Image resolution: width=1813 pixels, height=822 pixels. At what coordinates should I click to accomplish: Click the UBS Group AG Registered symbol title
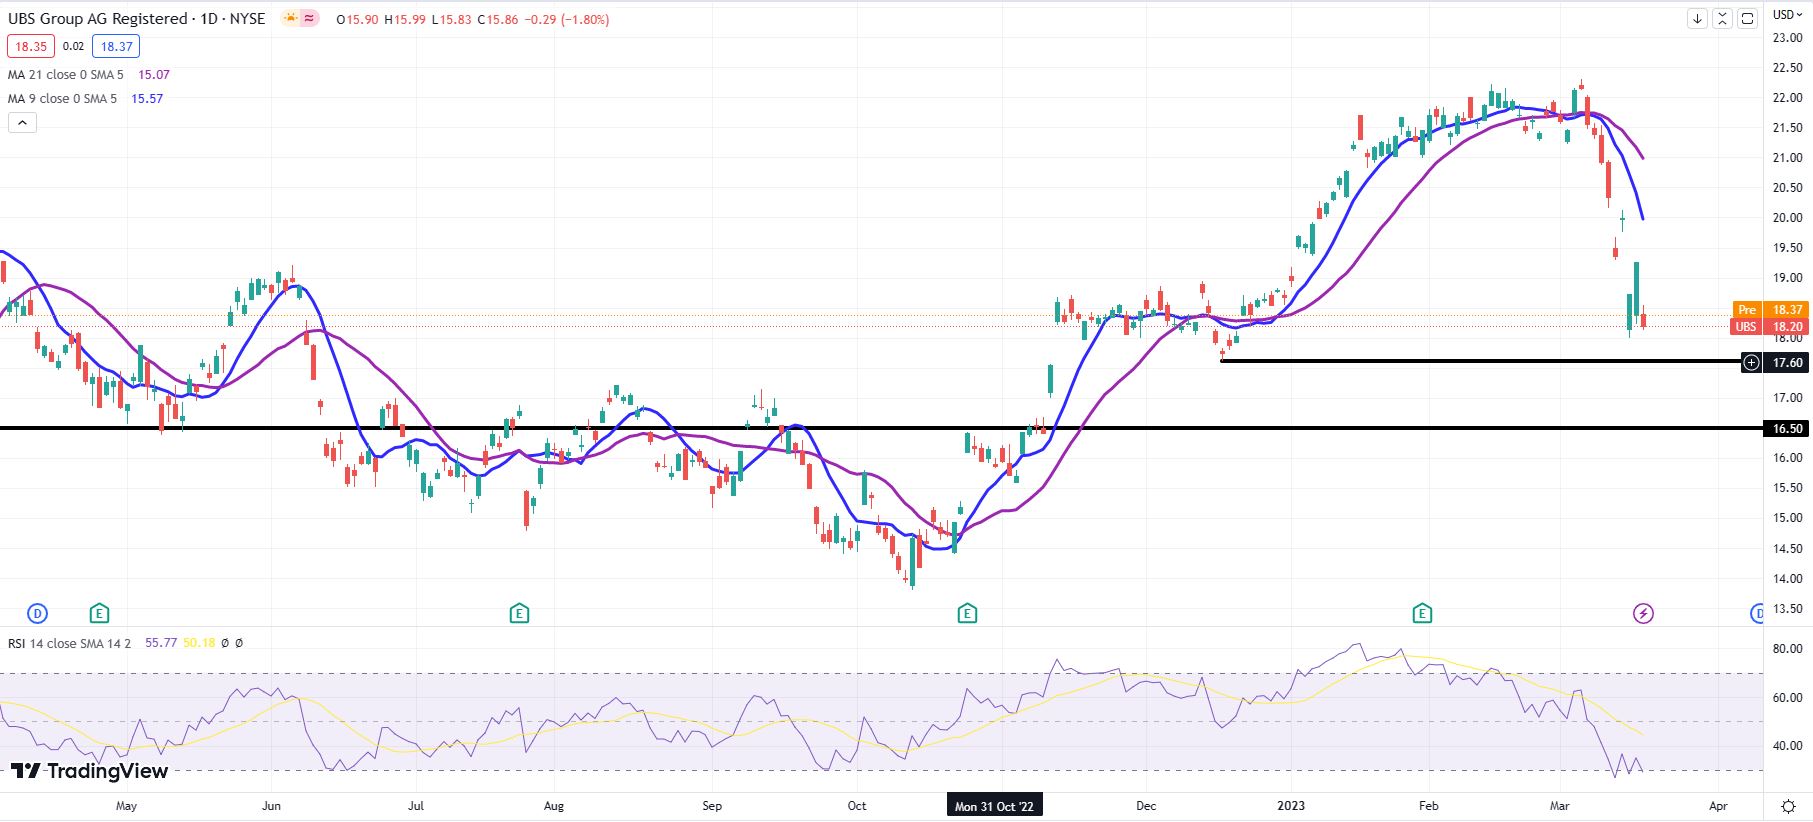tap(98, 19)
